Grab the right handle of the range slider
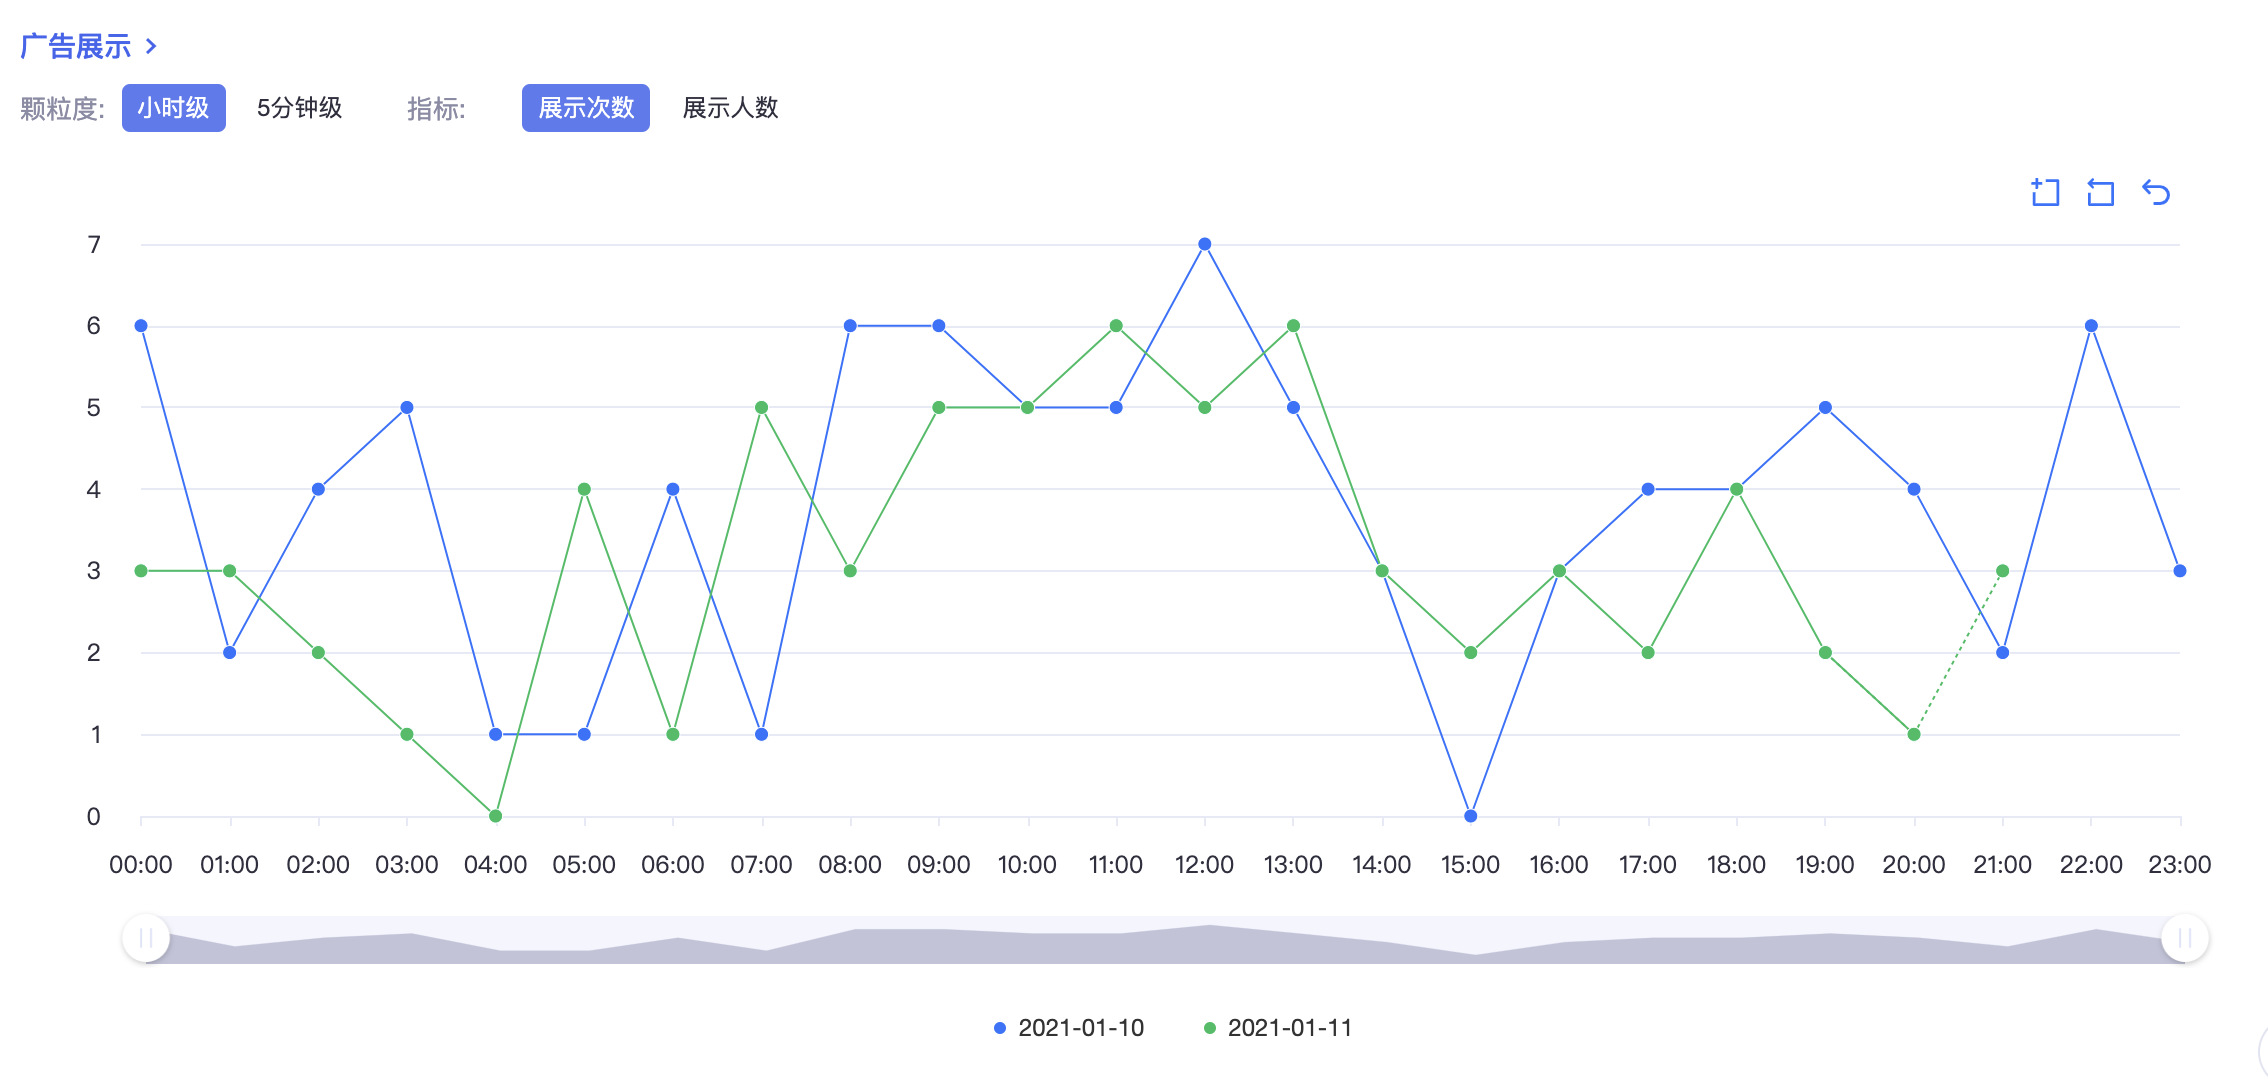The image size is (2268, 1084). (2185, 938)
